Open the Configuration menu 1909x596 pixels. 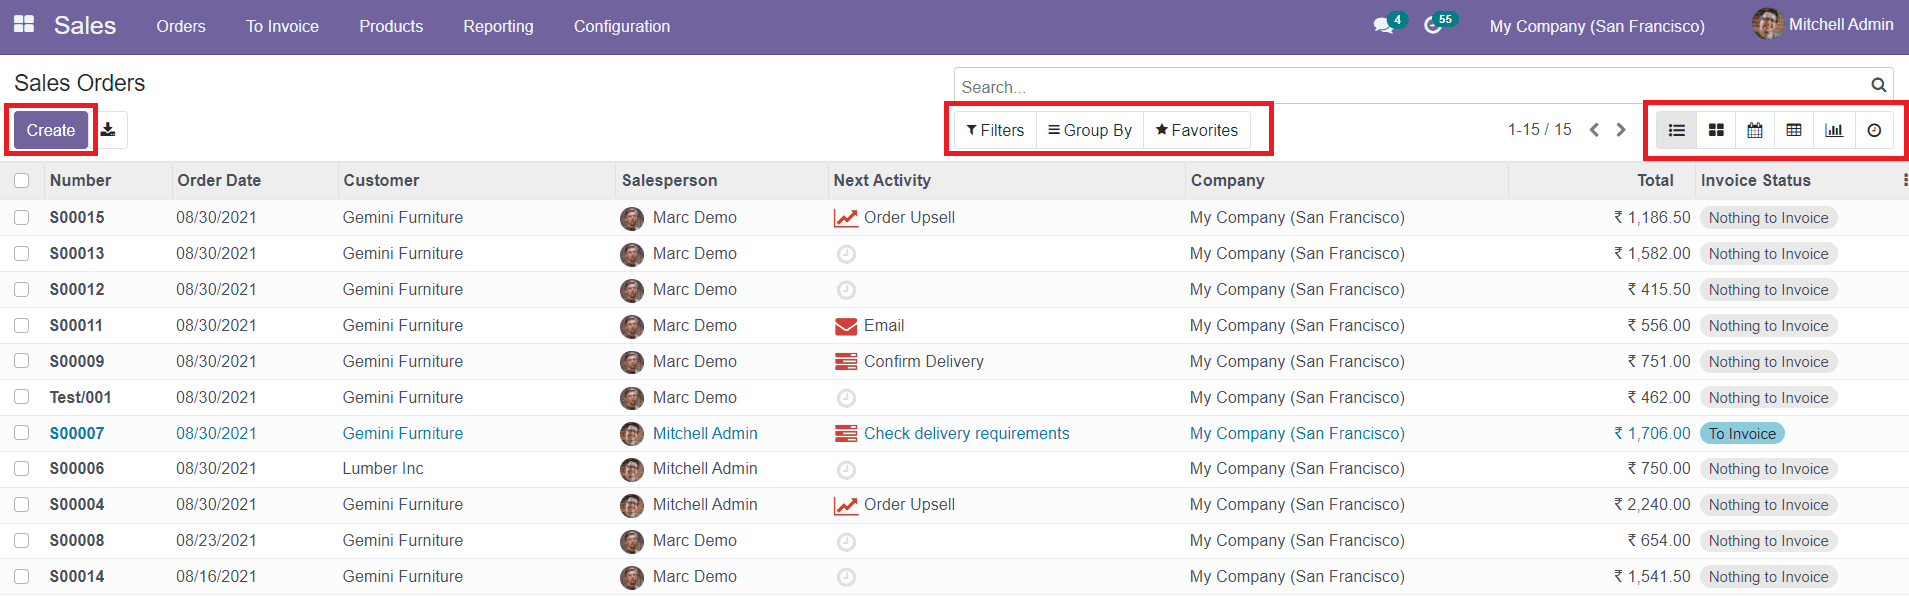(621, 26)
